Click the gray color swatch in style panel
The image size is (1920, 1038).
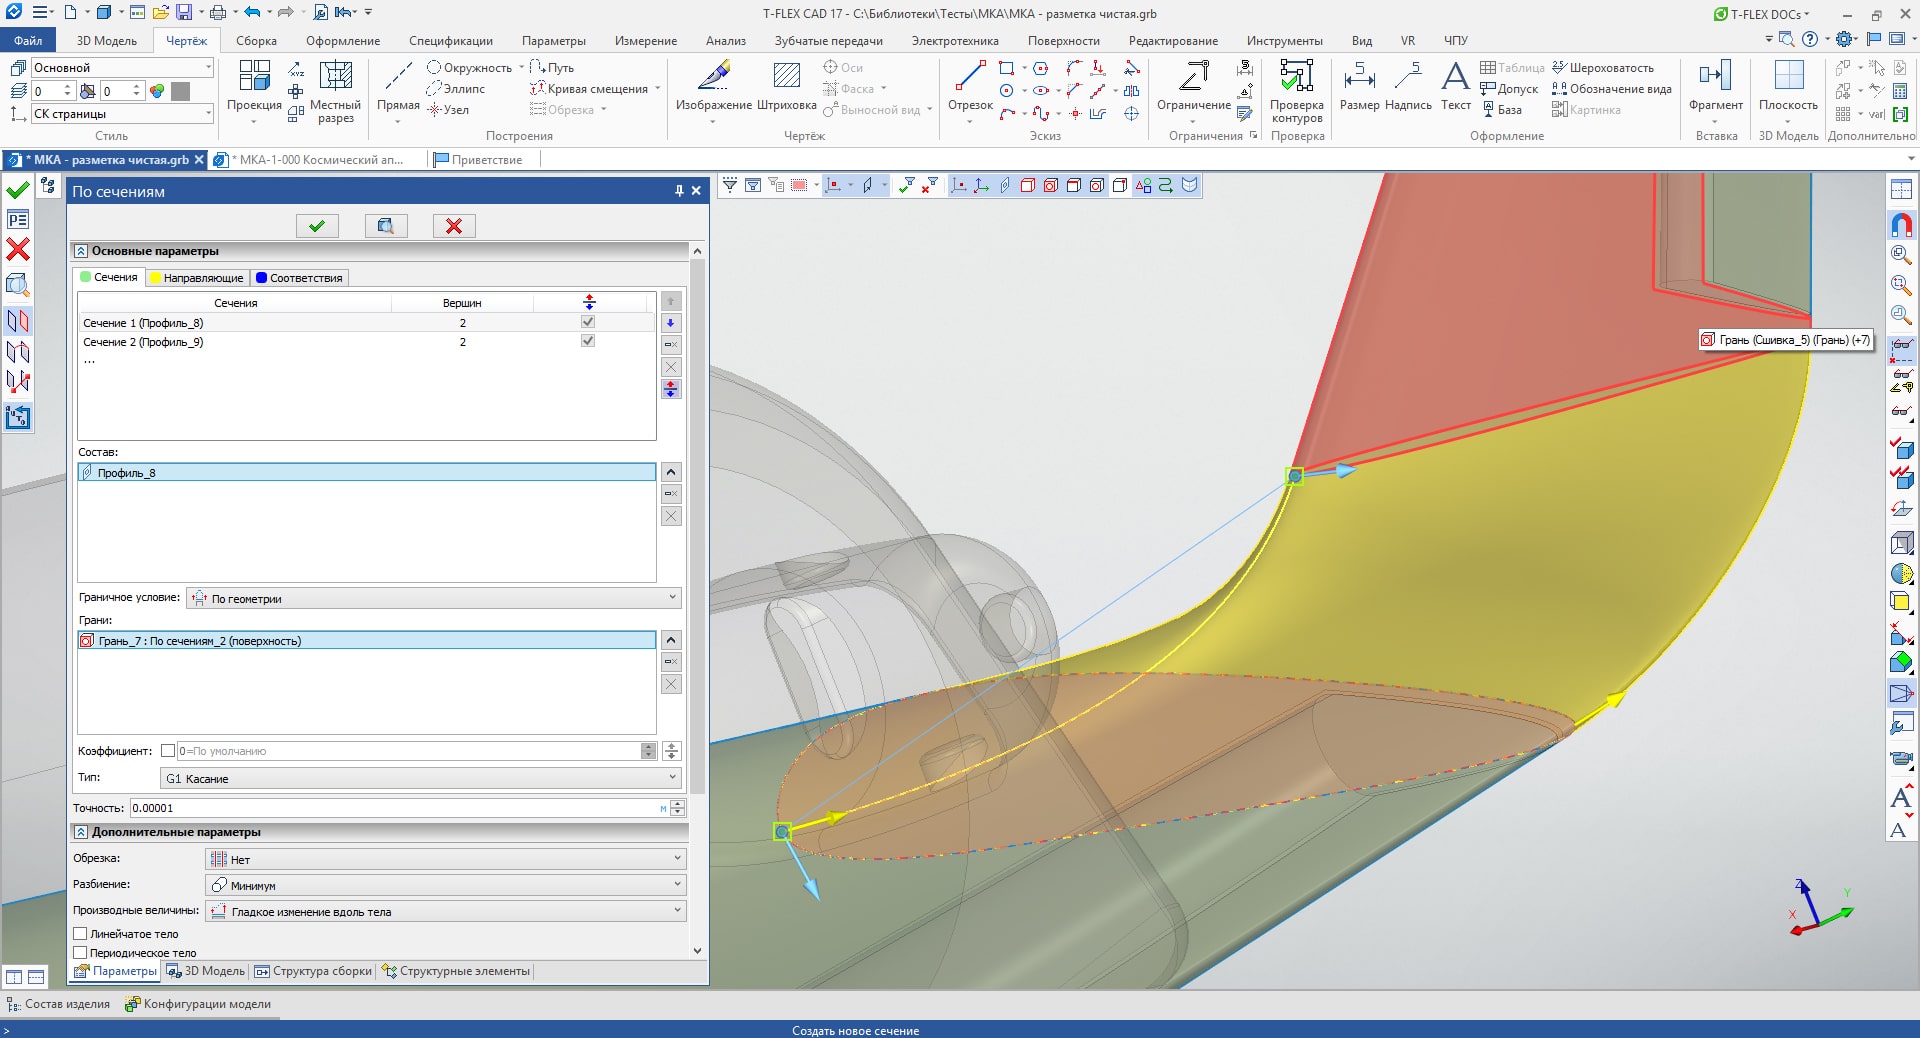pyautogui.click(x=181, y=91)
